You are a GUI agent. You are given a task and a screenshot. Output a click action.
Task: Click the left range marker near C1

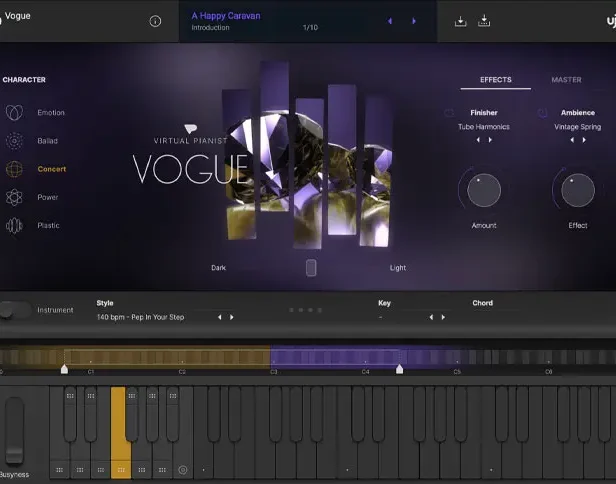(64, 369)
